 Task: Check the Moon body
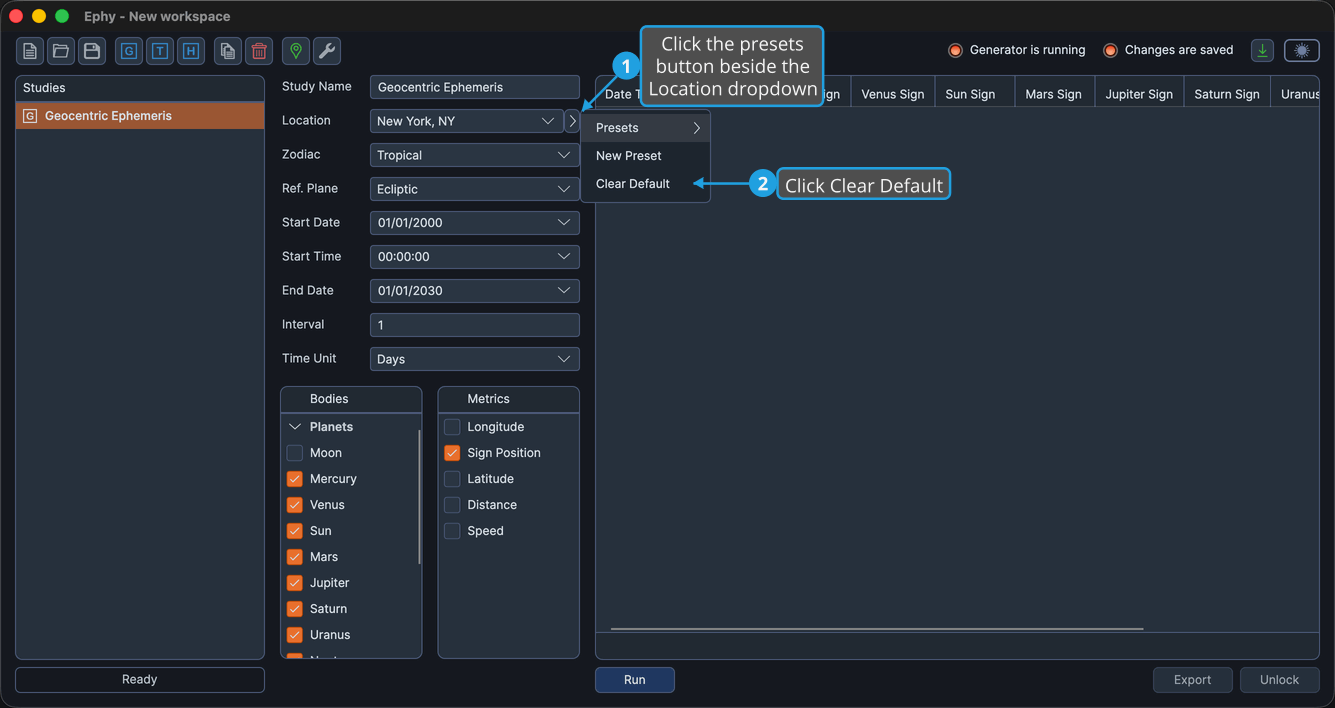click(x=295, y=453)
